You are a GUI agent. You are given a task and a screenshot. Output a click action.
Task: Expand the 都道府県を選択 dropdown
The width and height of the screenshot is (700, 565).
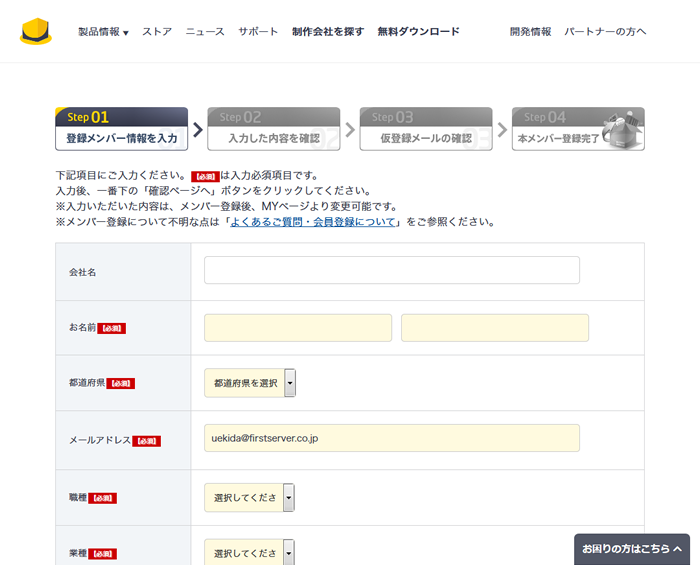250,383
